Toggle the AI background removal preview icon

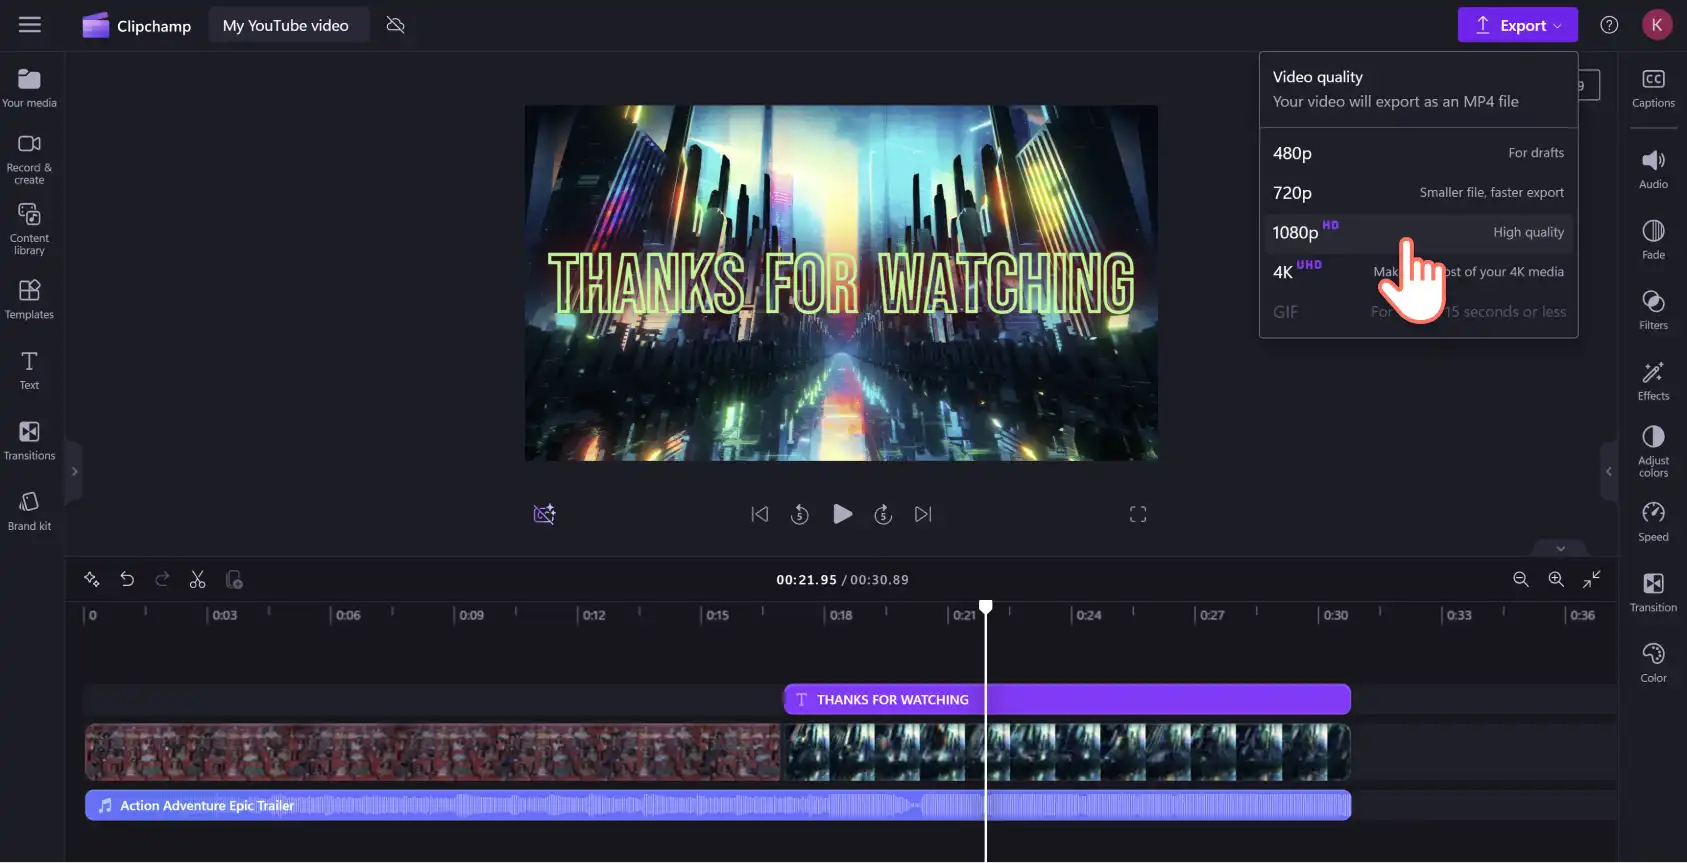(x=544, y=514)
